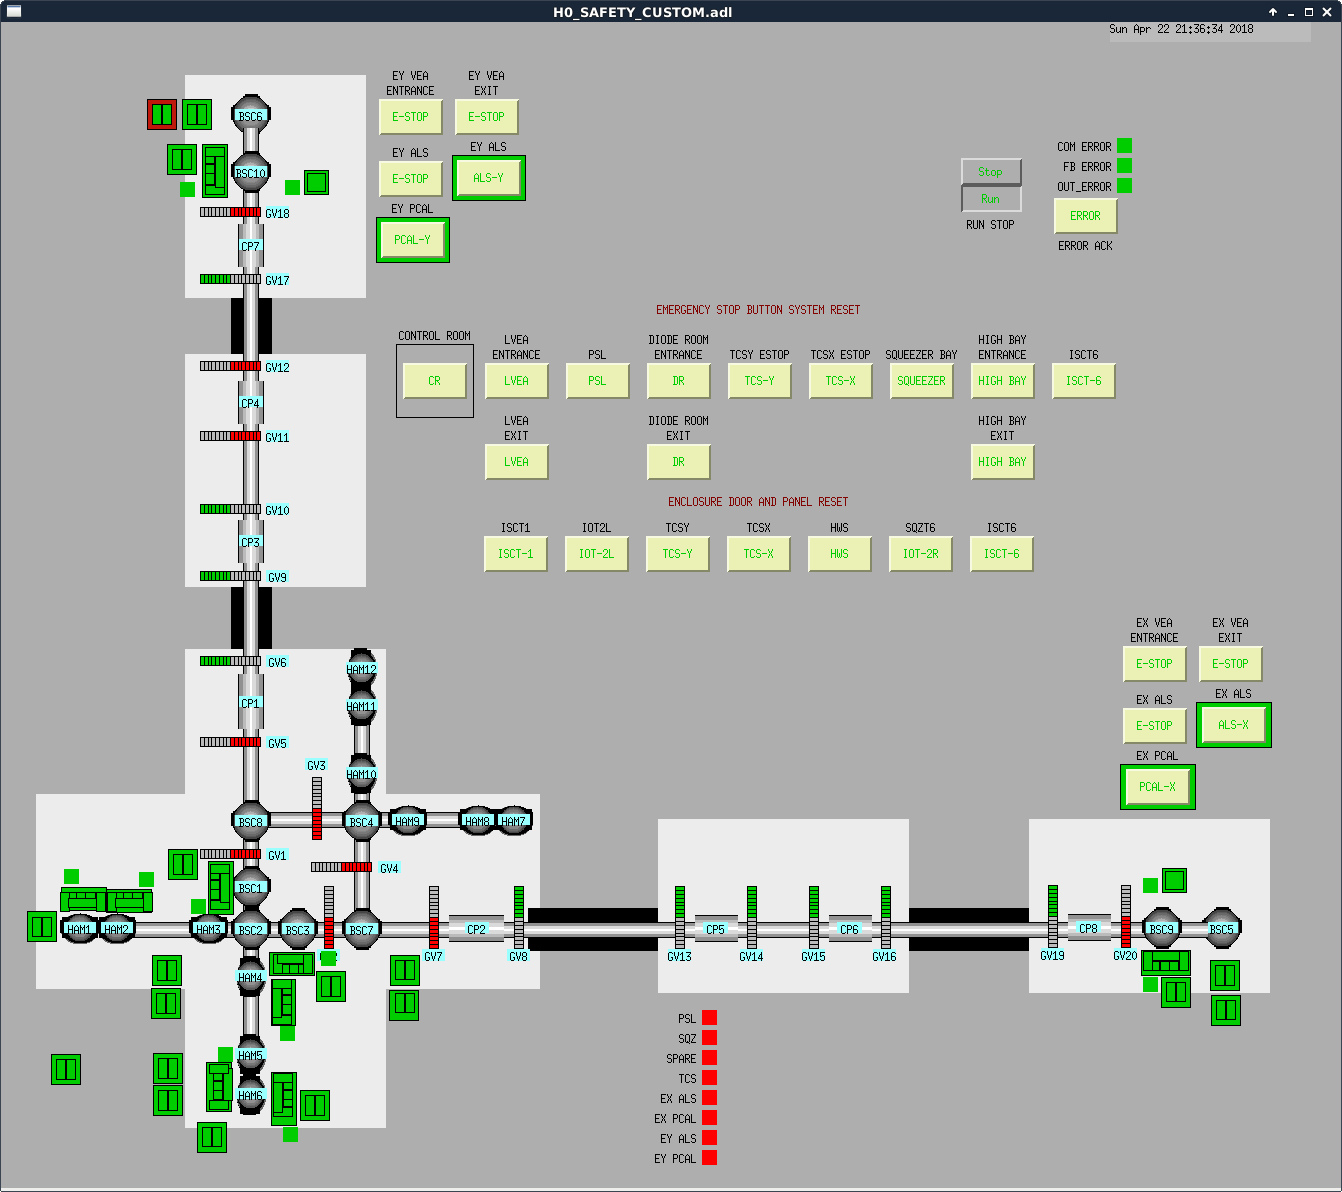
Task: Toggle the ALS-Y reset button
Action: click(x=489, y=178)
